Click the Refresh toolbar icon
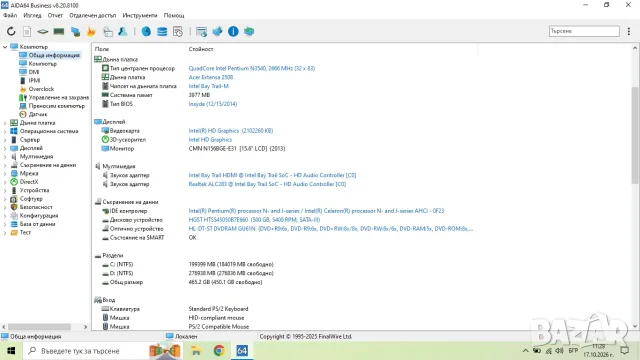 [x=11, y=31]
